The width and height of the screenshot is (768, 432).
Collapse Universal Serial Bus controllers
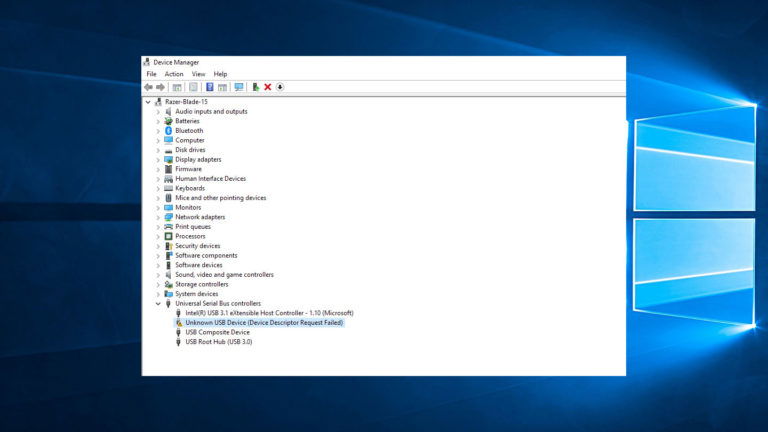[x=158, y=304]
